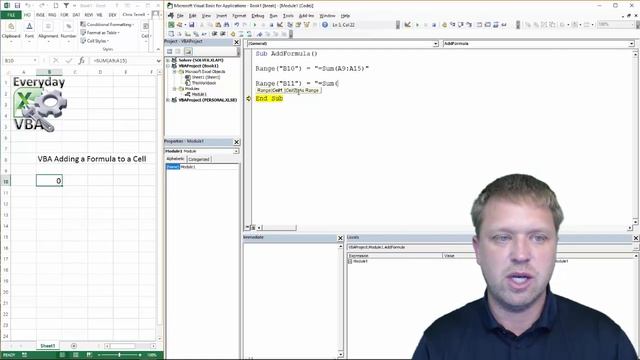Open the Debug menu in VBA editor
The image size is (640, 360).
point(258,16)
